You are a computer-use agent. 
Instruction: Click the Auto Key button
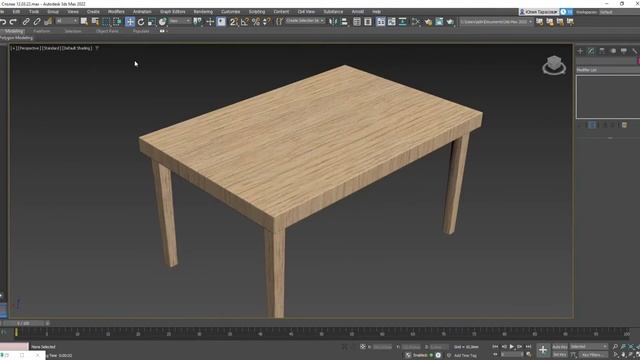[x=560, y=347]
